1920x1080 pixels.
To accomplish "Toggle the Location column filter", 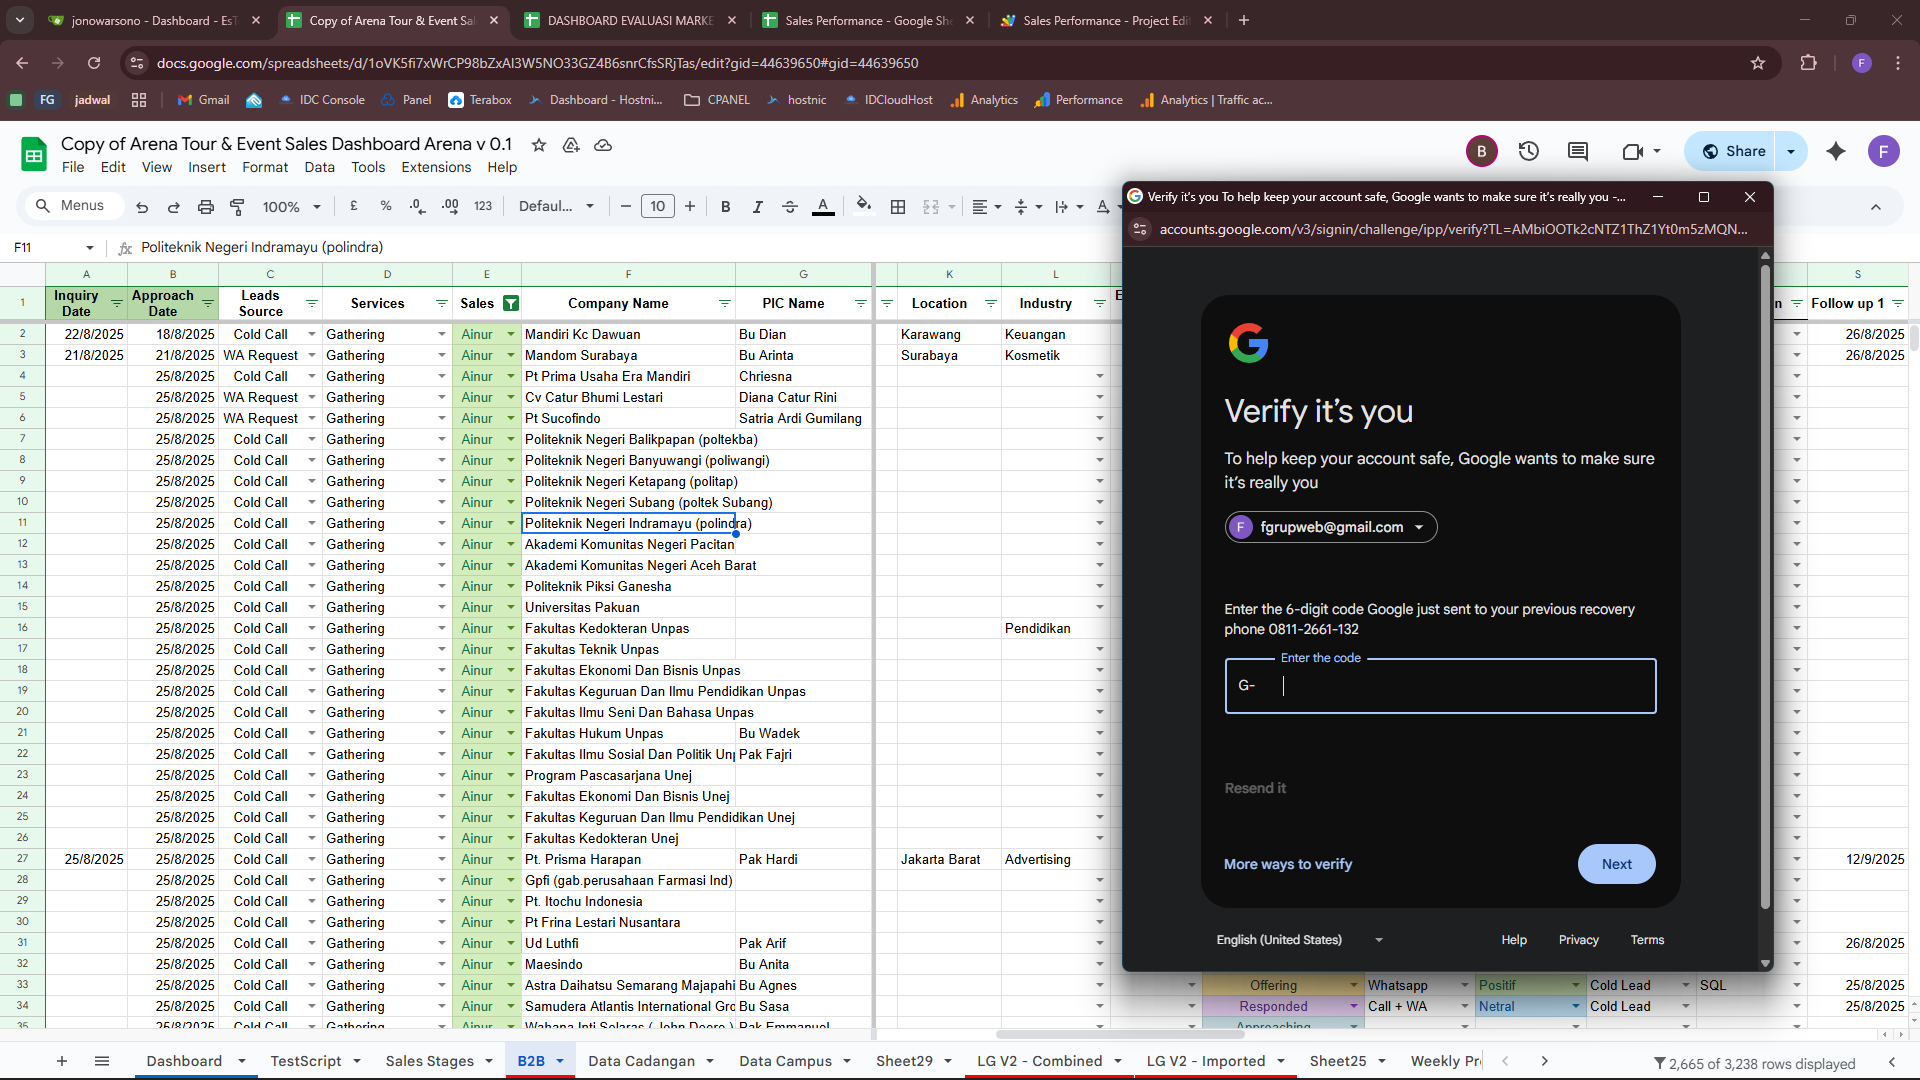I will coord(990,303).
